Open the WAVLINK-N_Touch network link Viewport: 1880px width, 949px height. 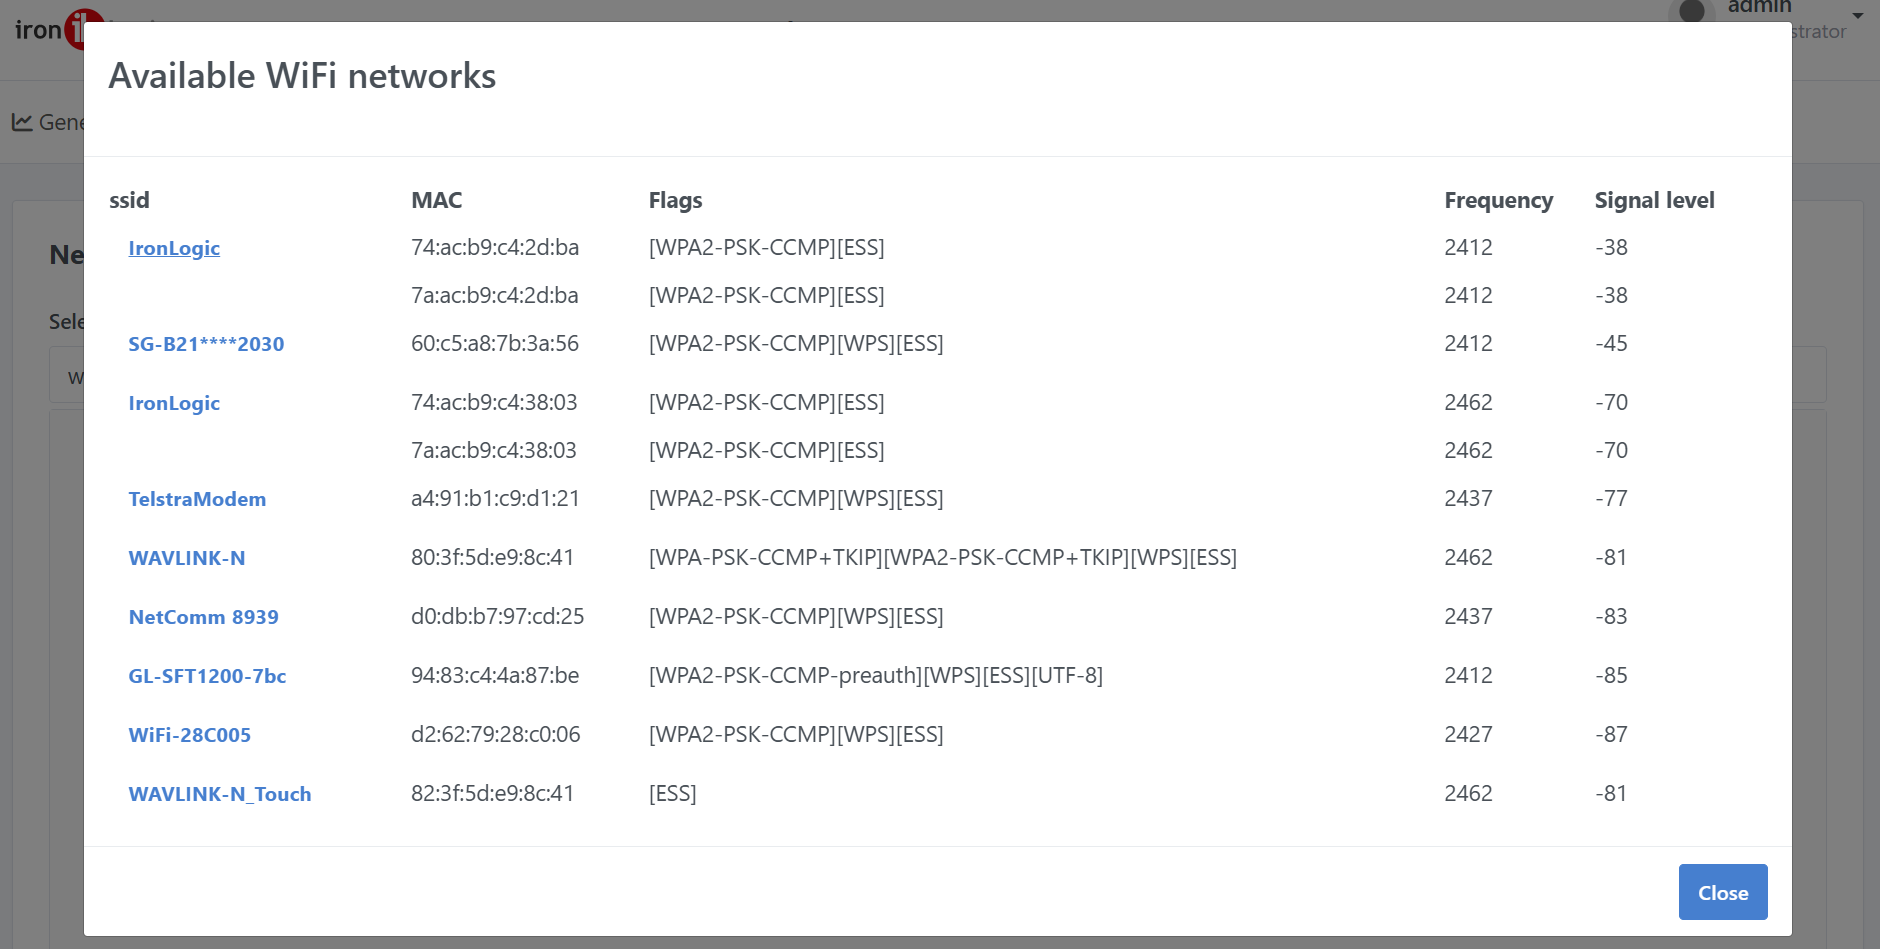[x=220, y=794]
